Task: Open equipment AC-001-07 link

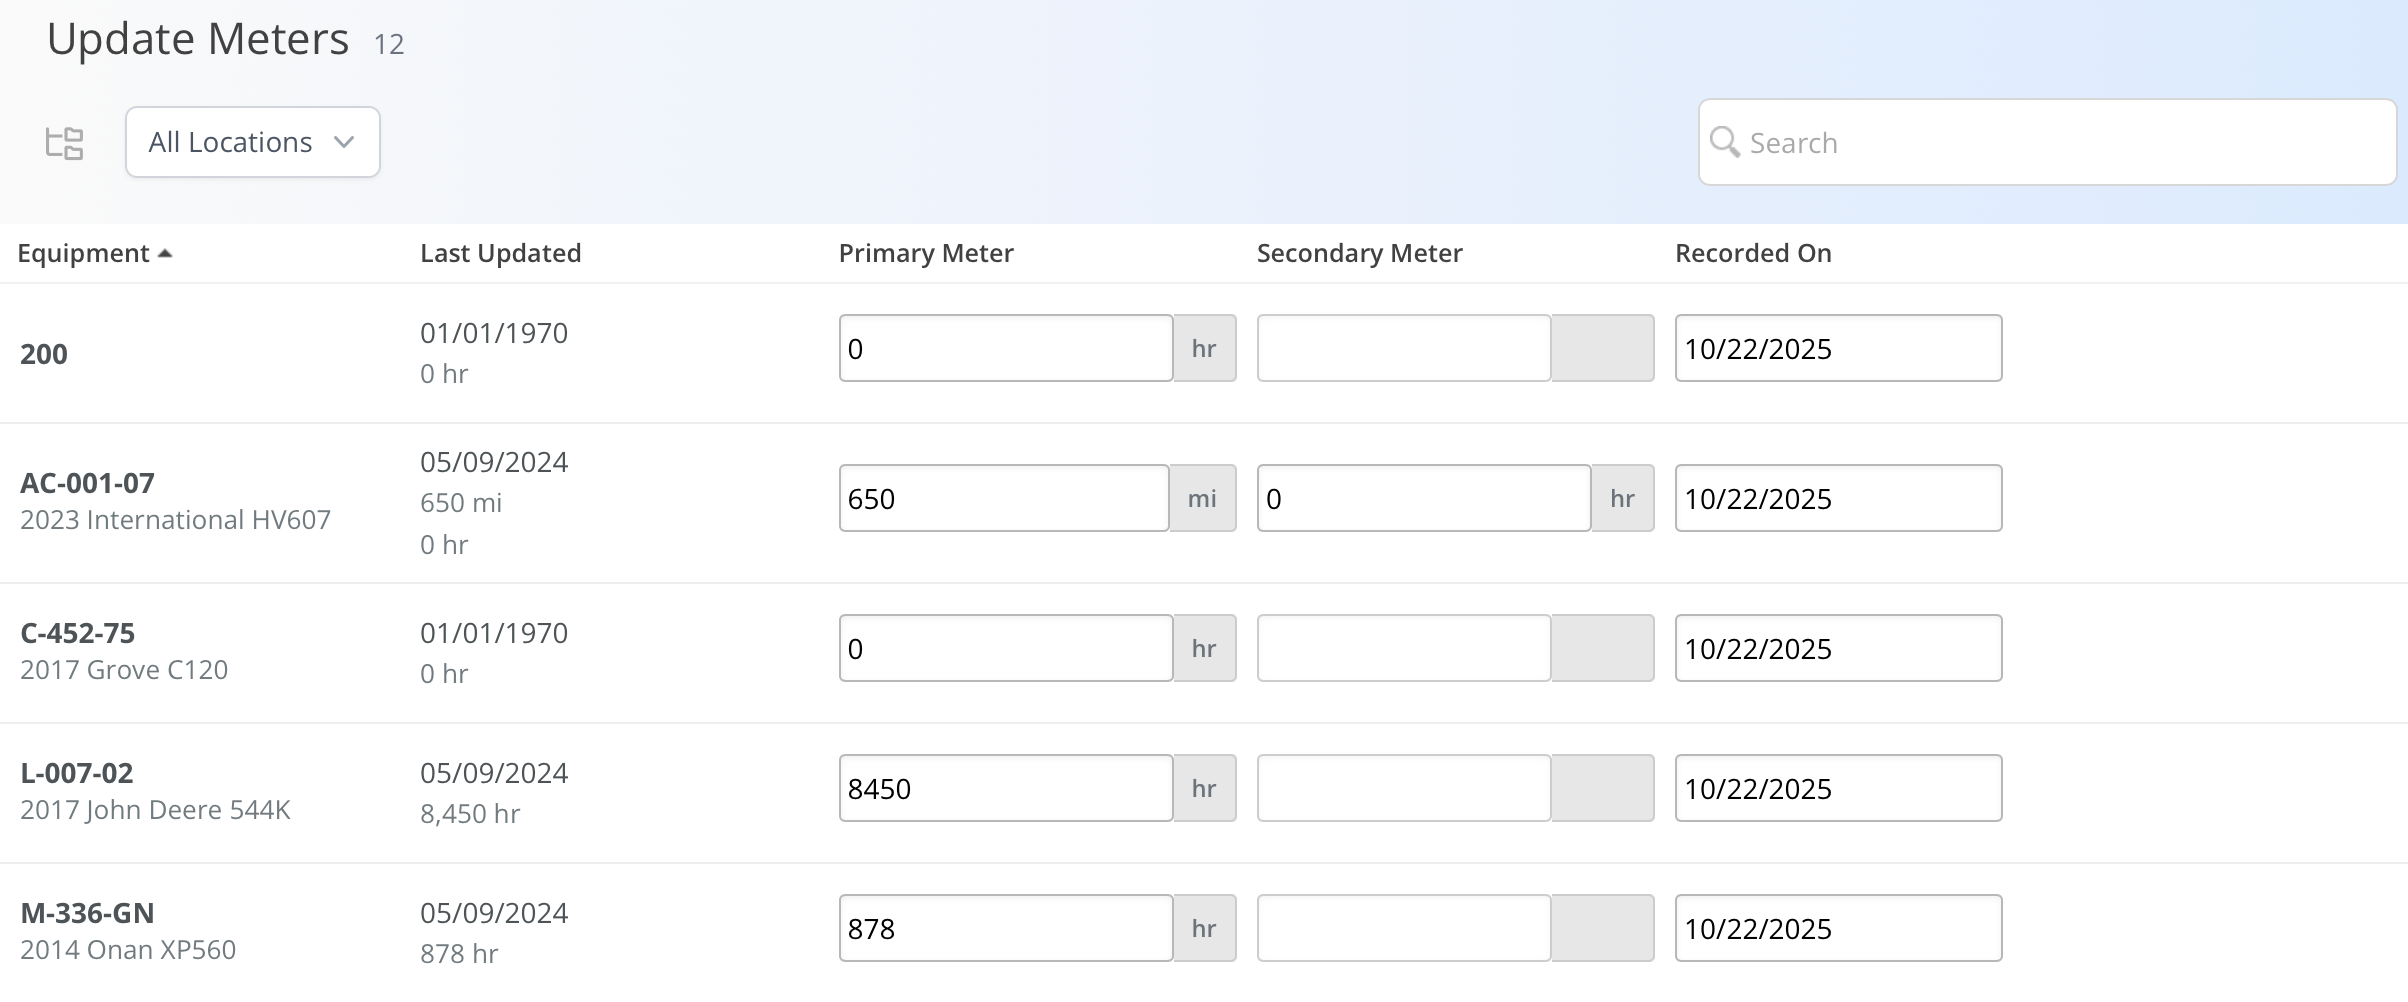Action: [x=87, y=483]
